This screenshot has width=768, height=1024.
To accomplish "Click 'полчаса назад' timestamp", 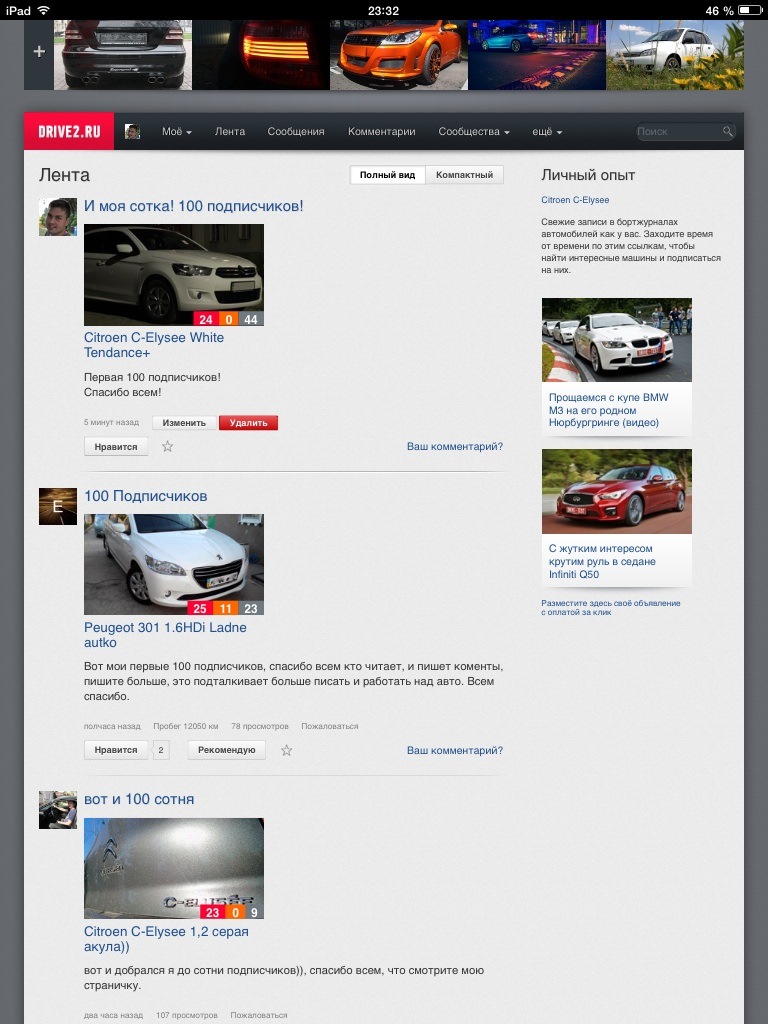I will point(112,726).
